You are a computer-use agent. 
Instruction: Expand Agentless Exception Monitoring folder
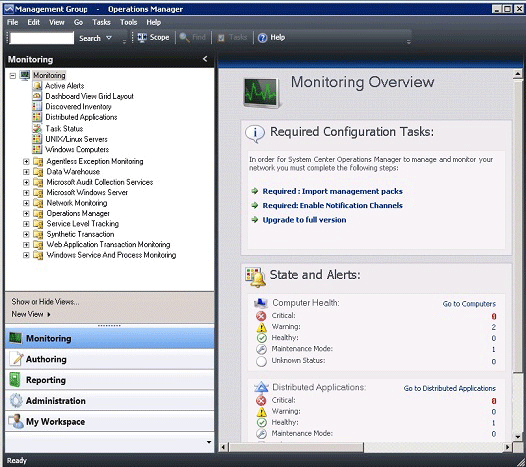(x=26, y=162)
